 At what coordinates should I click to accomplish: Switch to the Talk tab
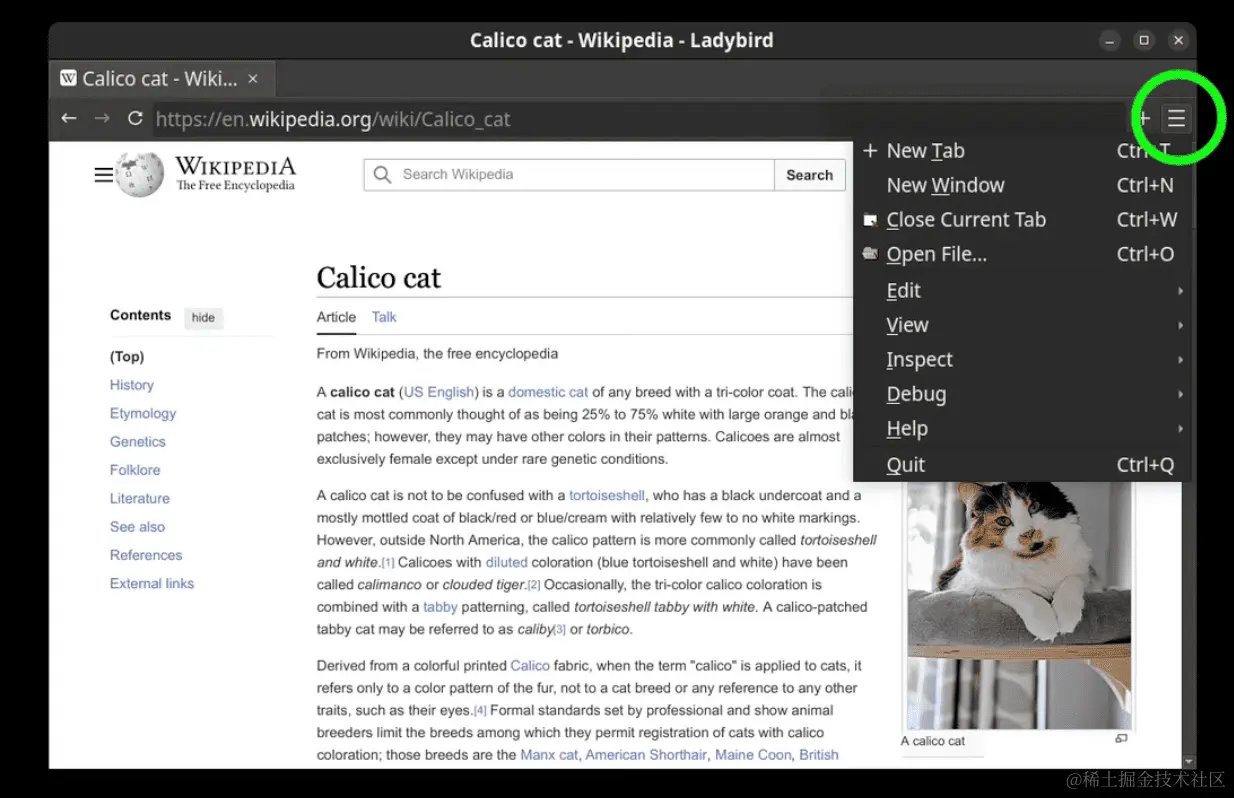(384, 317)
